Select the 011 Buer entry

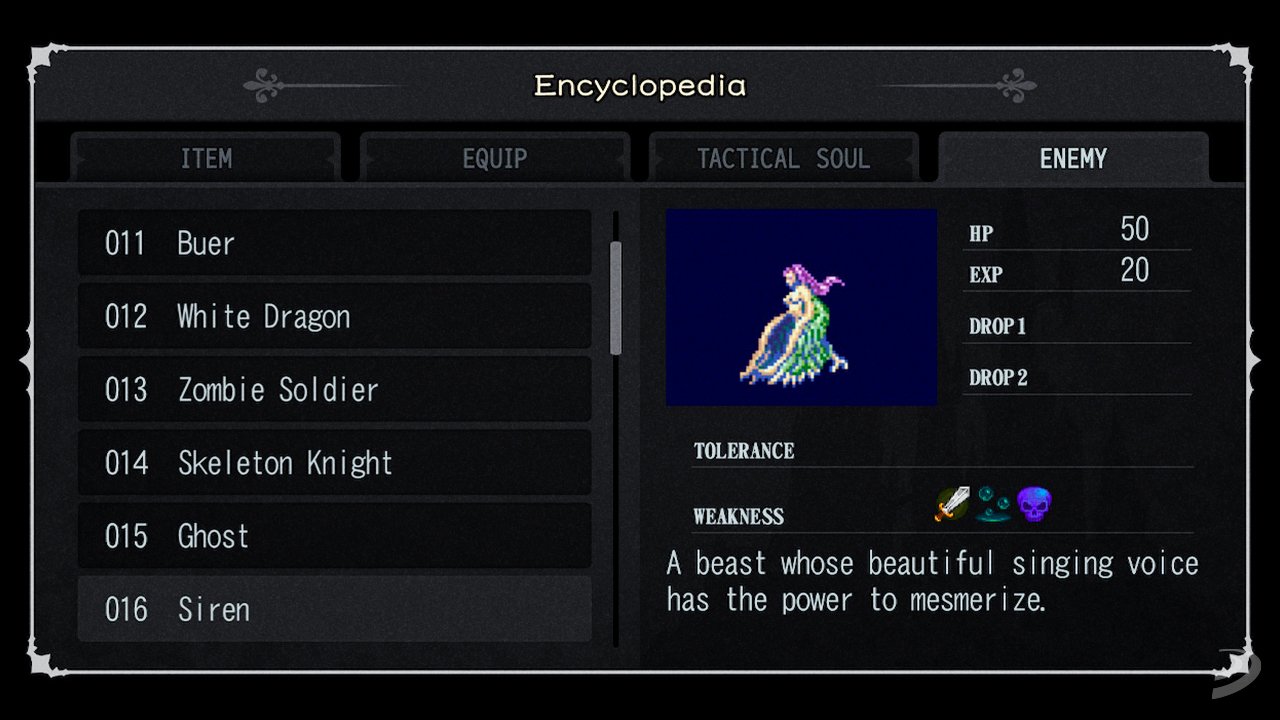click(335, 243)
